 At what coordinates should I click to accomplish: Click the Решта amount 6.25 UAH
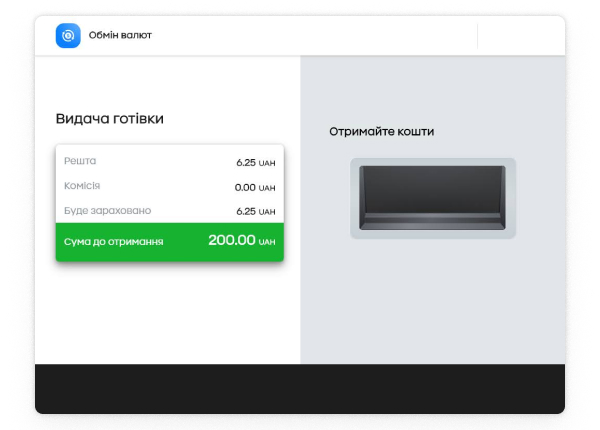[x=255, y=162]
